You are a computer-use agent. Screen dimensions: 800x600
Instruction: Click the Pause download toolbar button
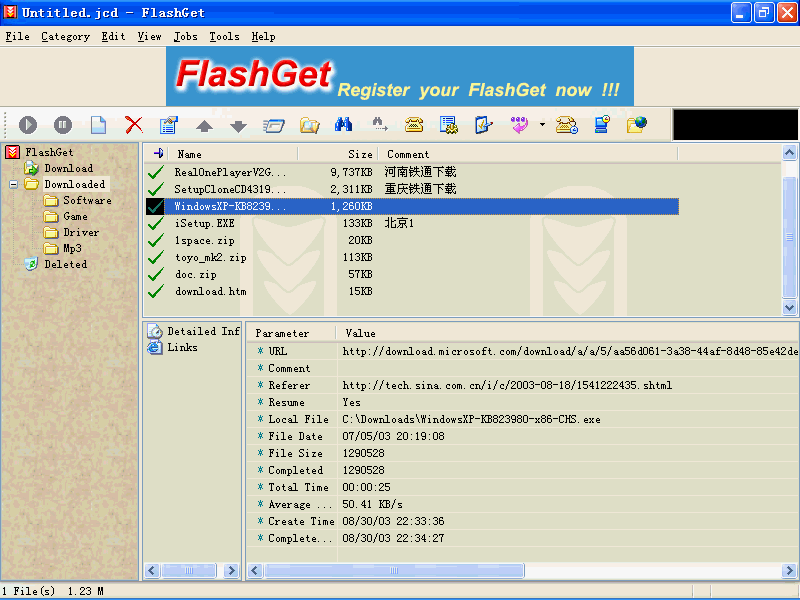pos(63,125)
